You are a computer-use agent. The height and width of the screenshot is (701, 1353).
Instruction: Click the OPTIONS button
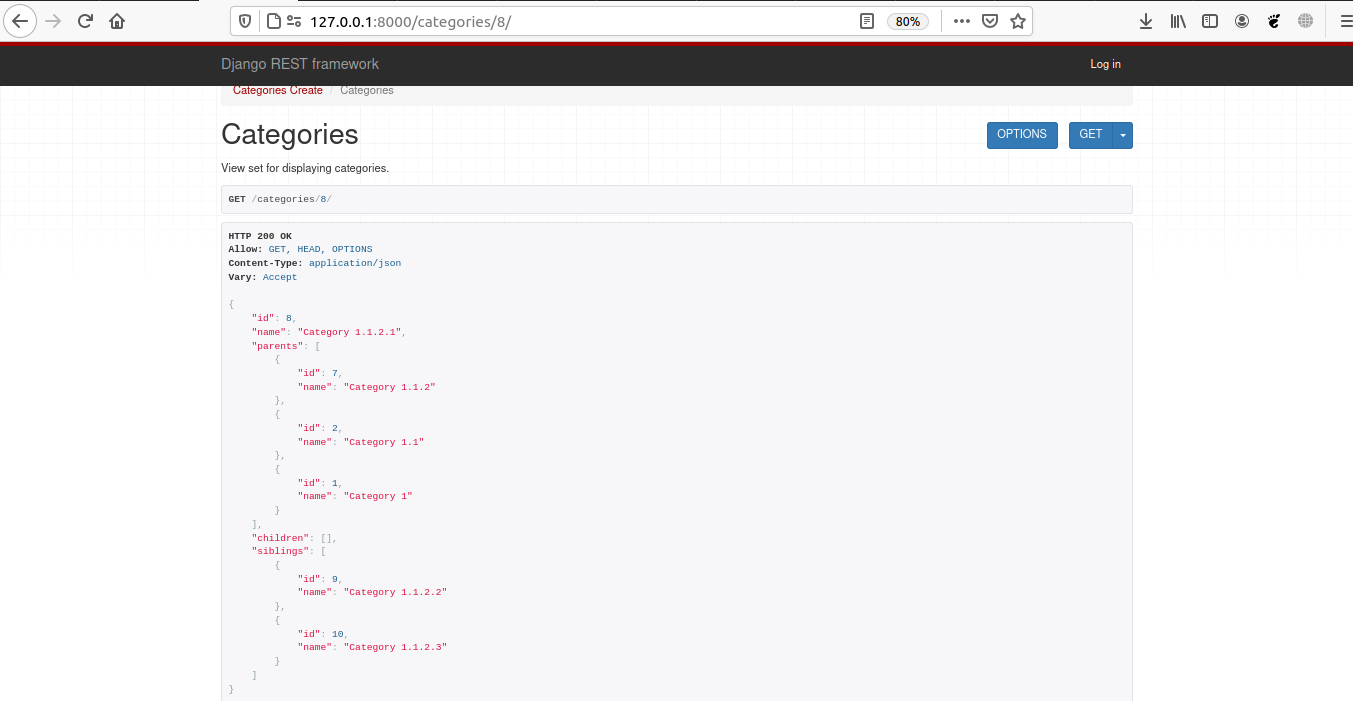(x=1022, y=135)
